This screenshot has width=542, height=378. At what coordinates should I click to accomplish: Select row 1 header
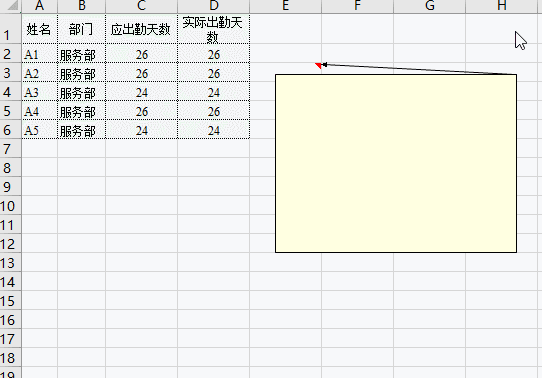[10, 29]
